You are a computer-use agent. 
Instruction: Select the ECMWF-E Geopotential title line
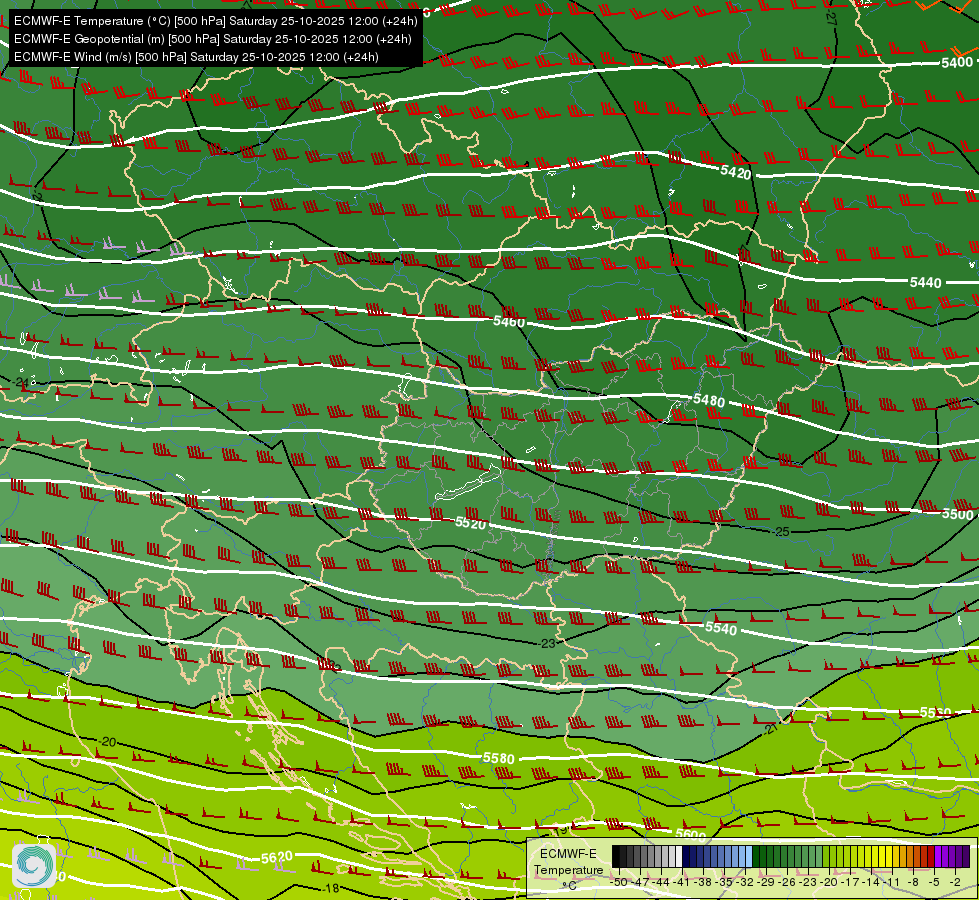(x=212, y=39)
